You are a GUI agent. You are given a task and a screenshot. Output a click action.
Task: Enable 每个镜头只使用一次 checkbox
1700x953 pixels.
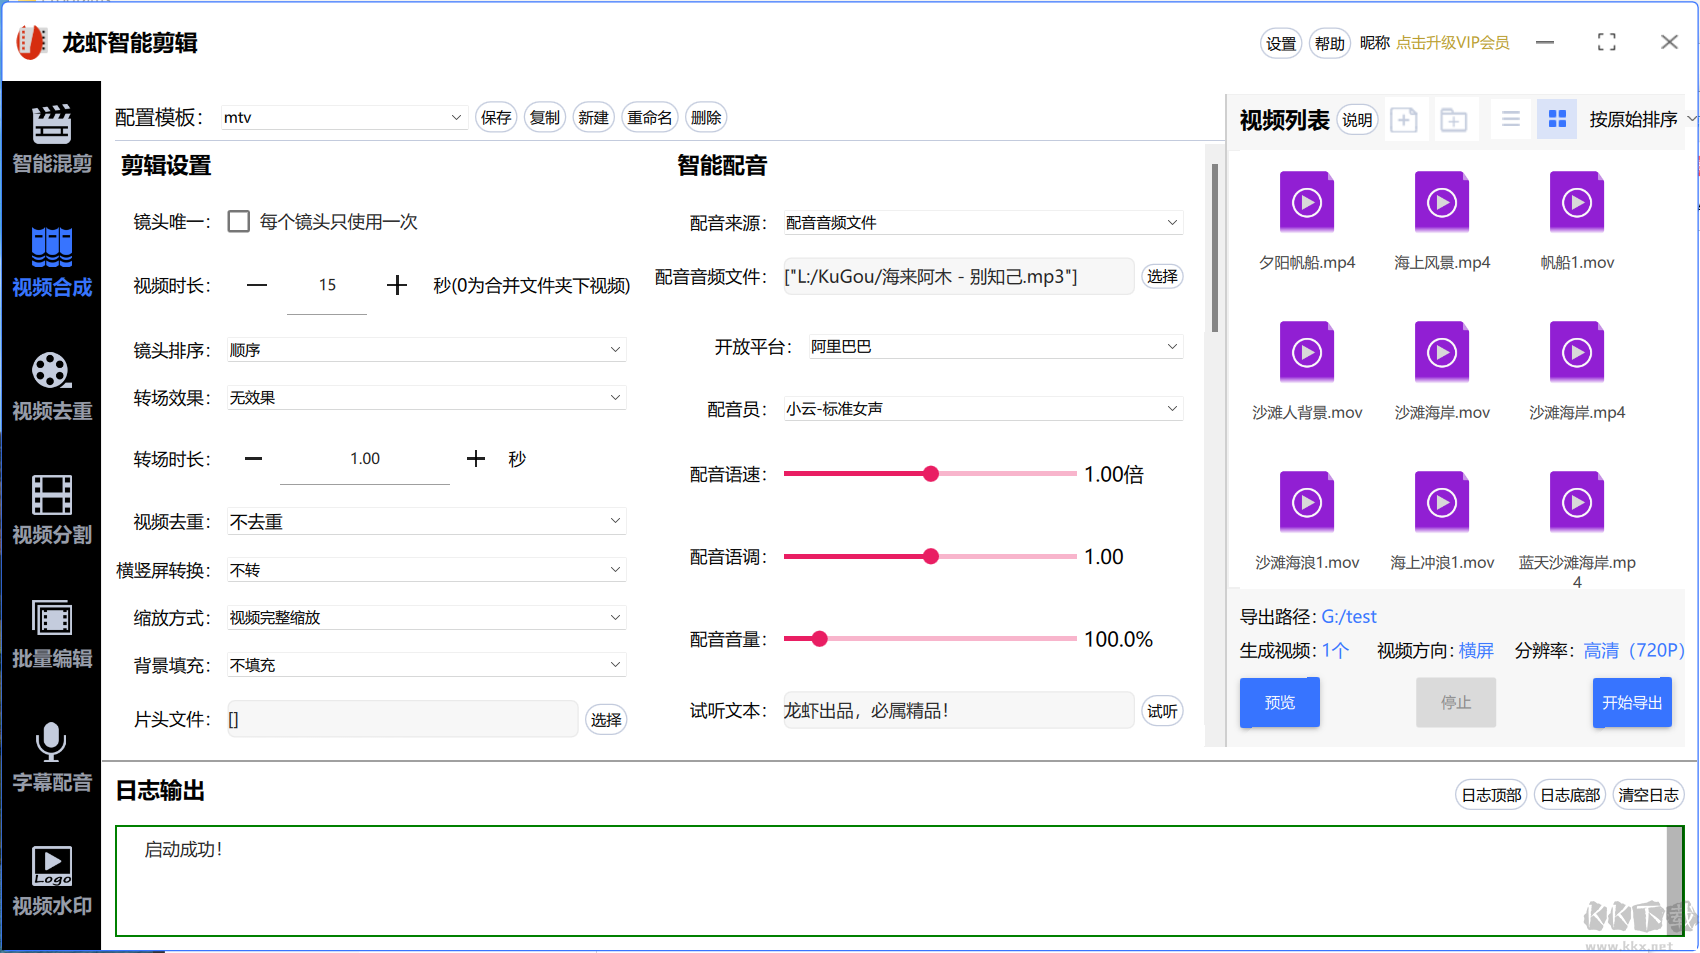point(238,221)
